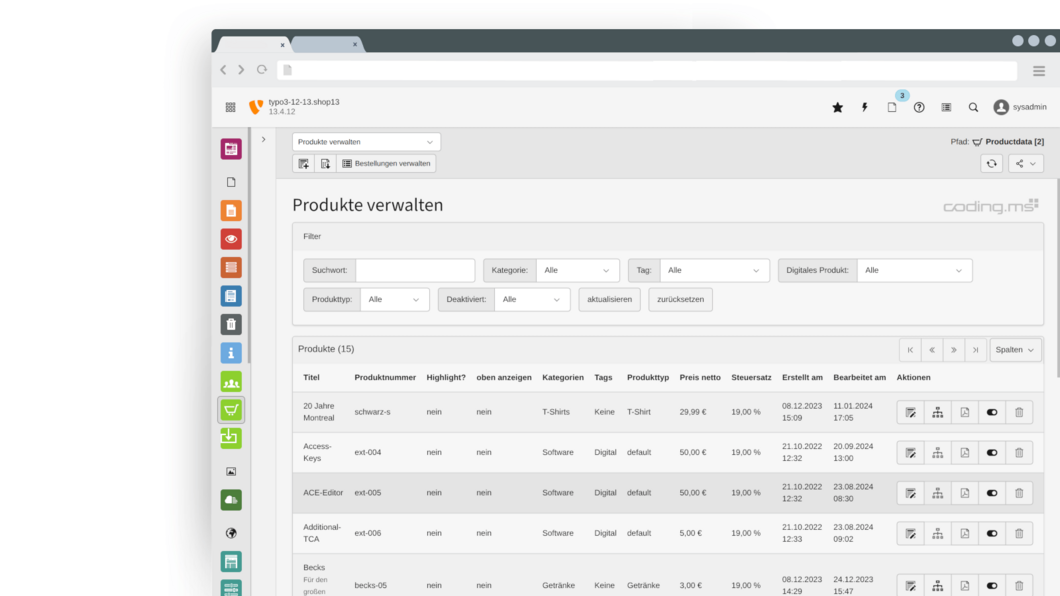Screen dimensions: 1060x596
Task: Open the search in the top bar
Action: click(973, 107)
